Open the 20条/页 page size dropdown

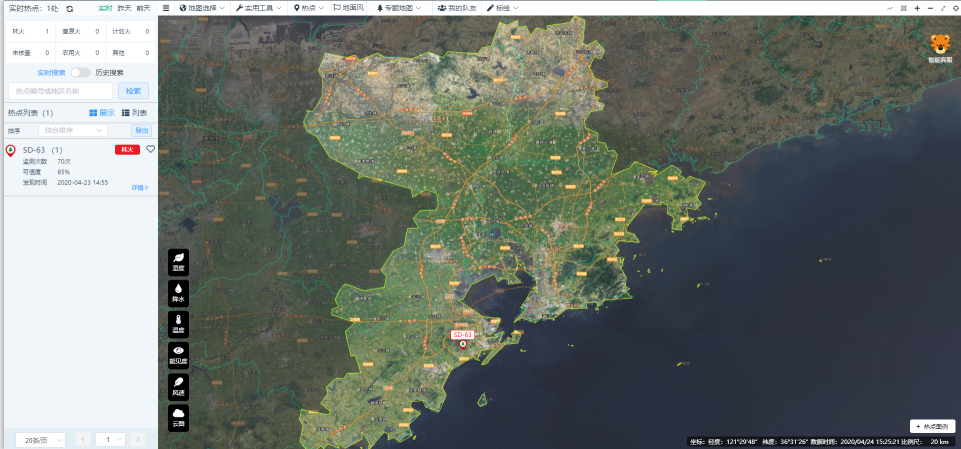coord(43,439)
